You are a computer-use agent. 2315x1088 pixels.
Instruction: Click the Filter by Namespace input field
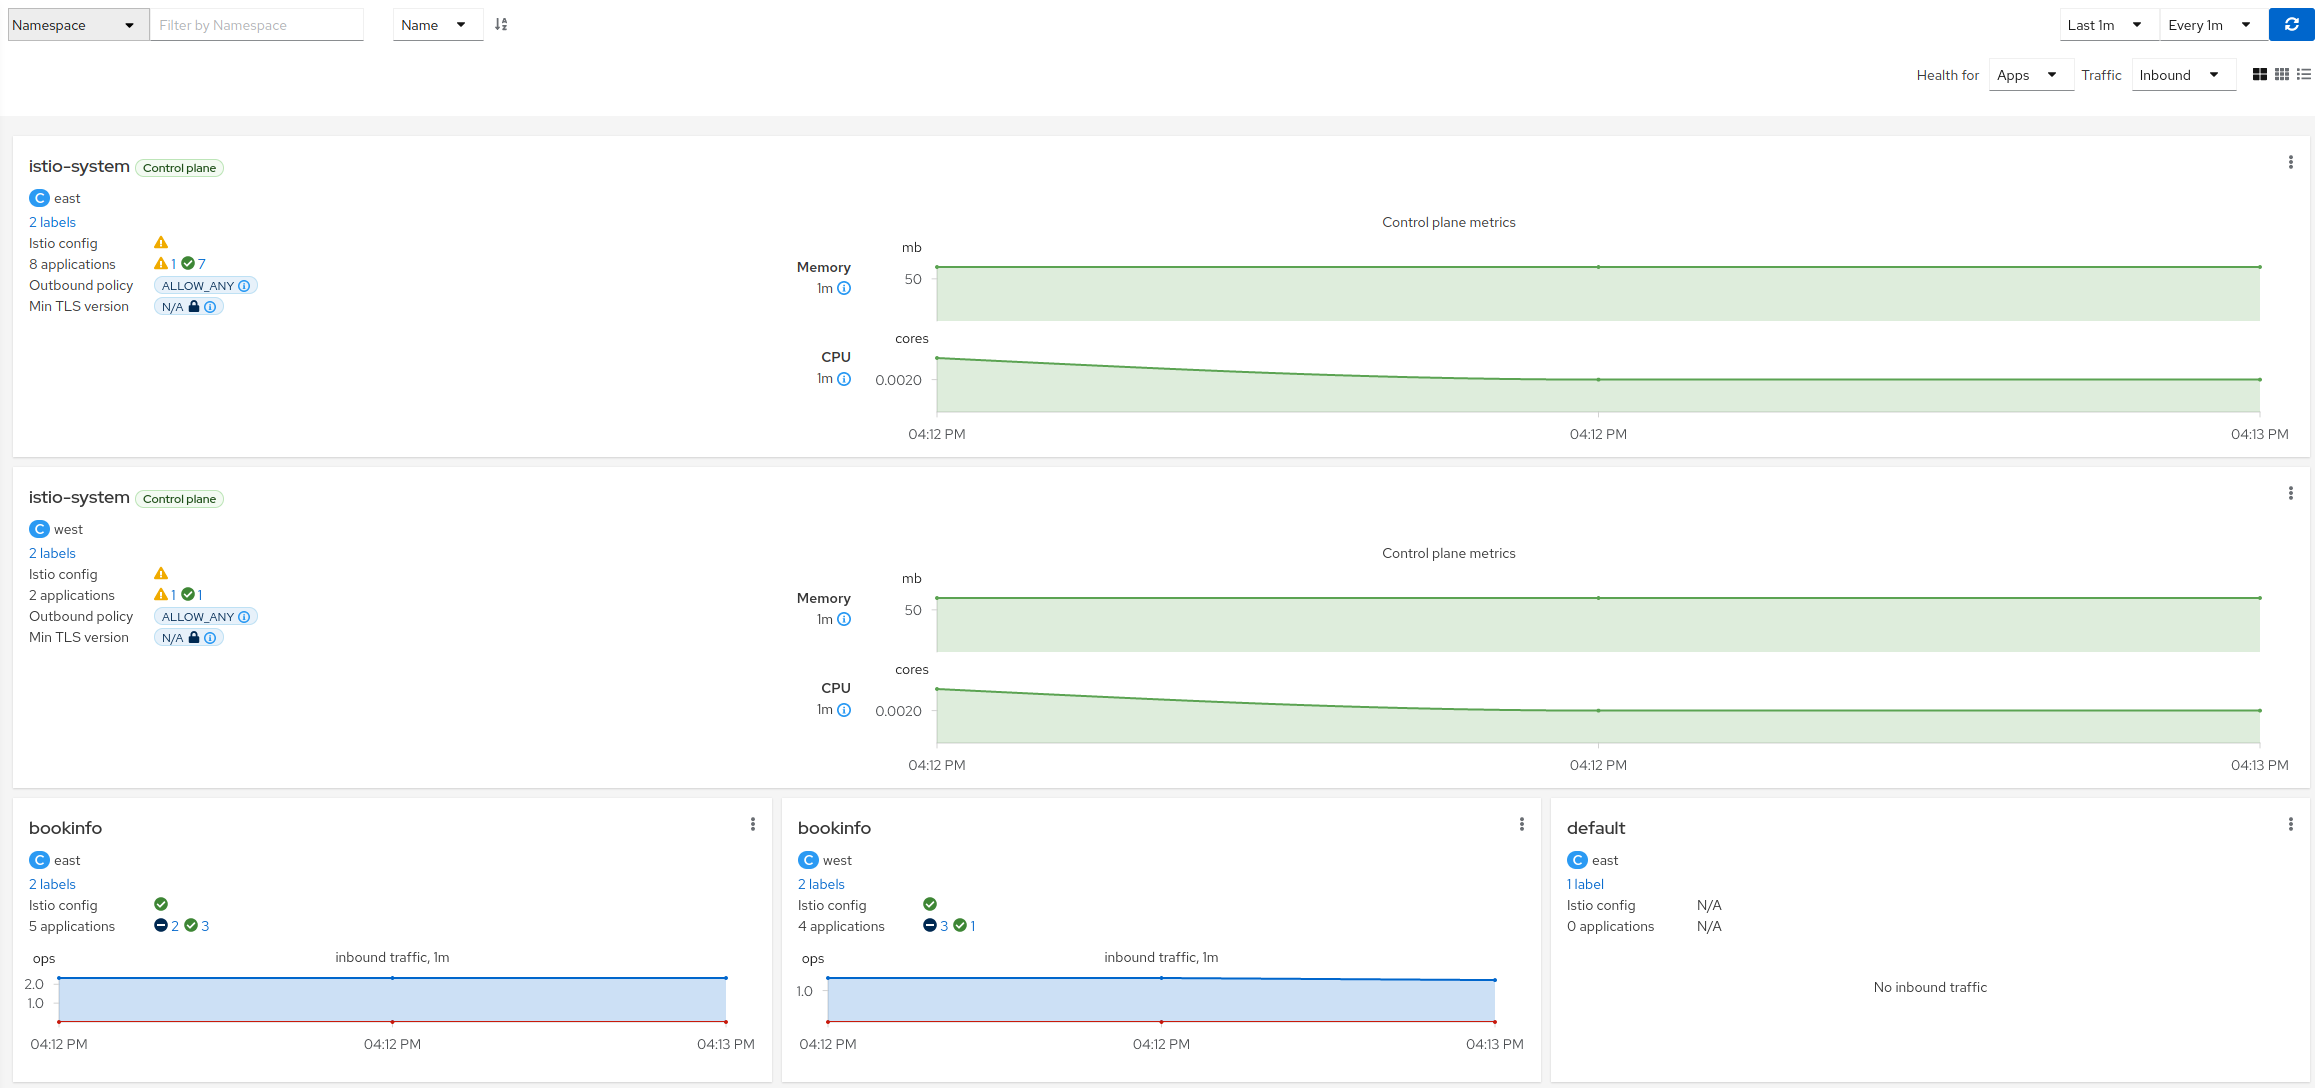255,24
